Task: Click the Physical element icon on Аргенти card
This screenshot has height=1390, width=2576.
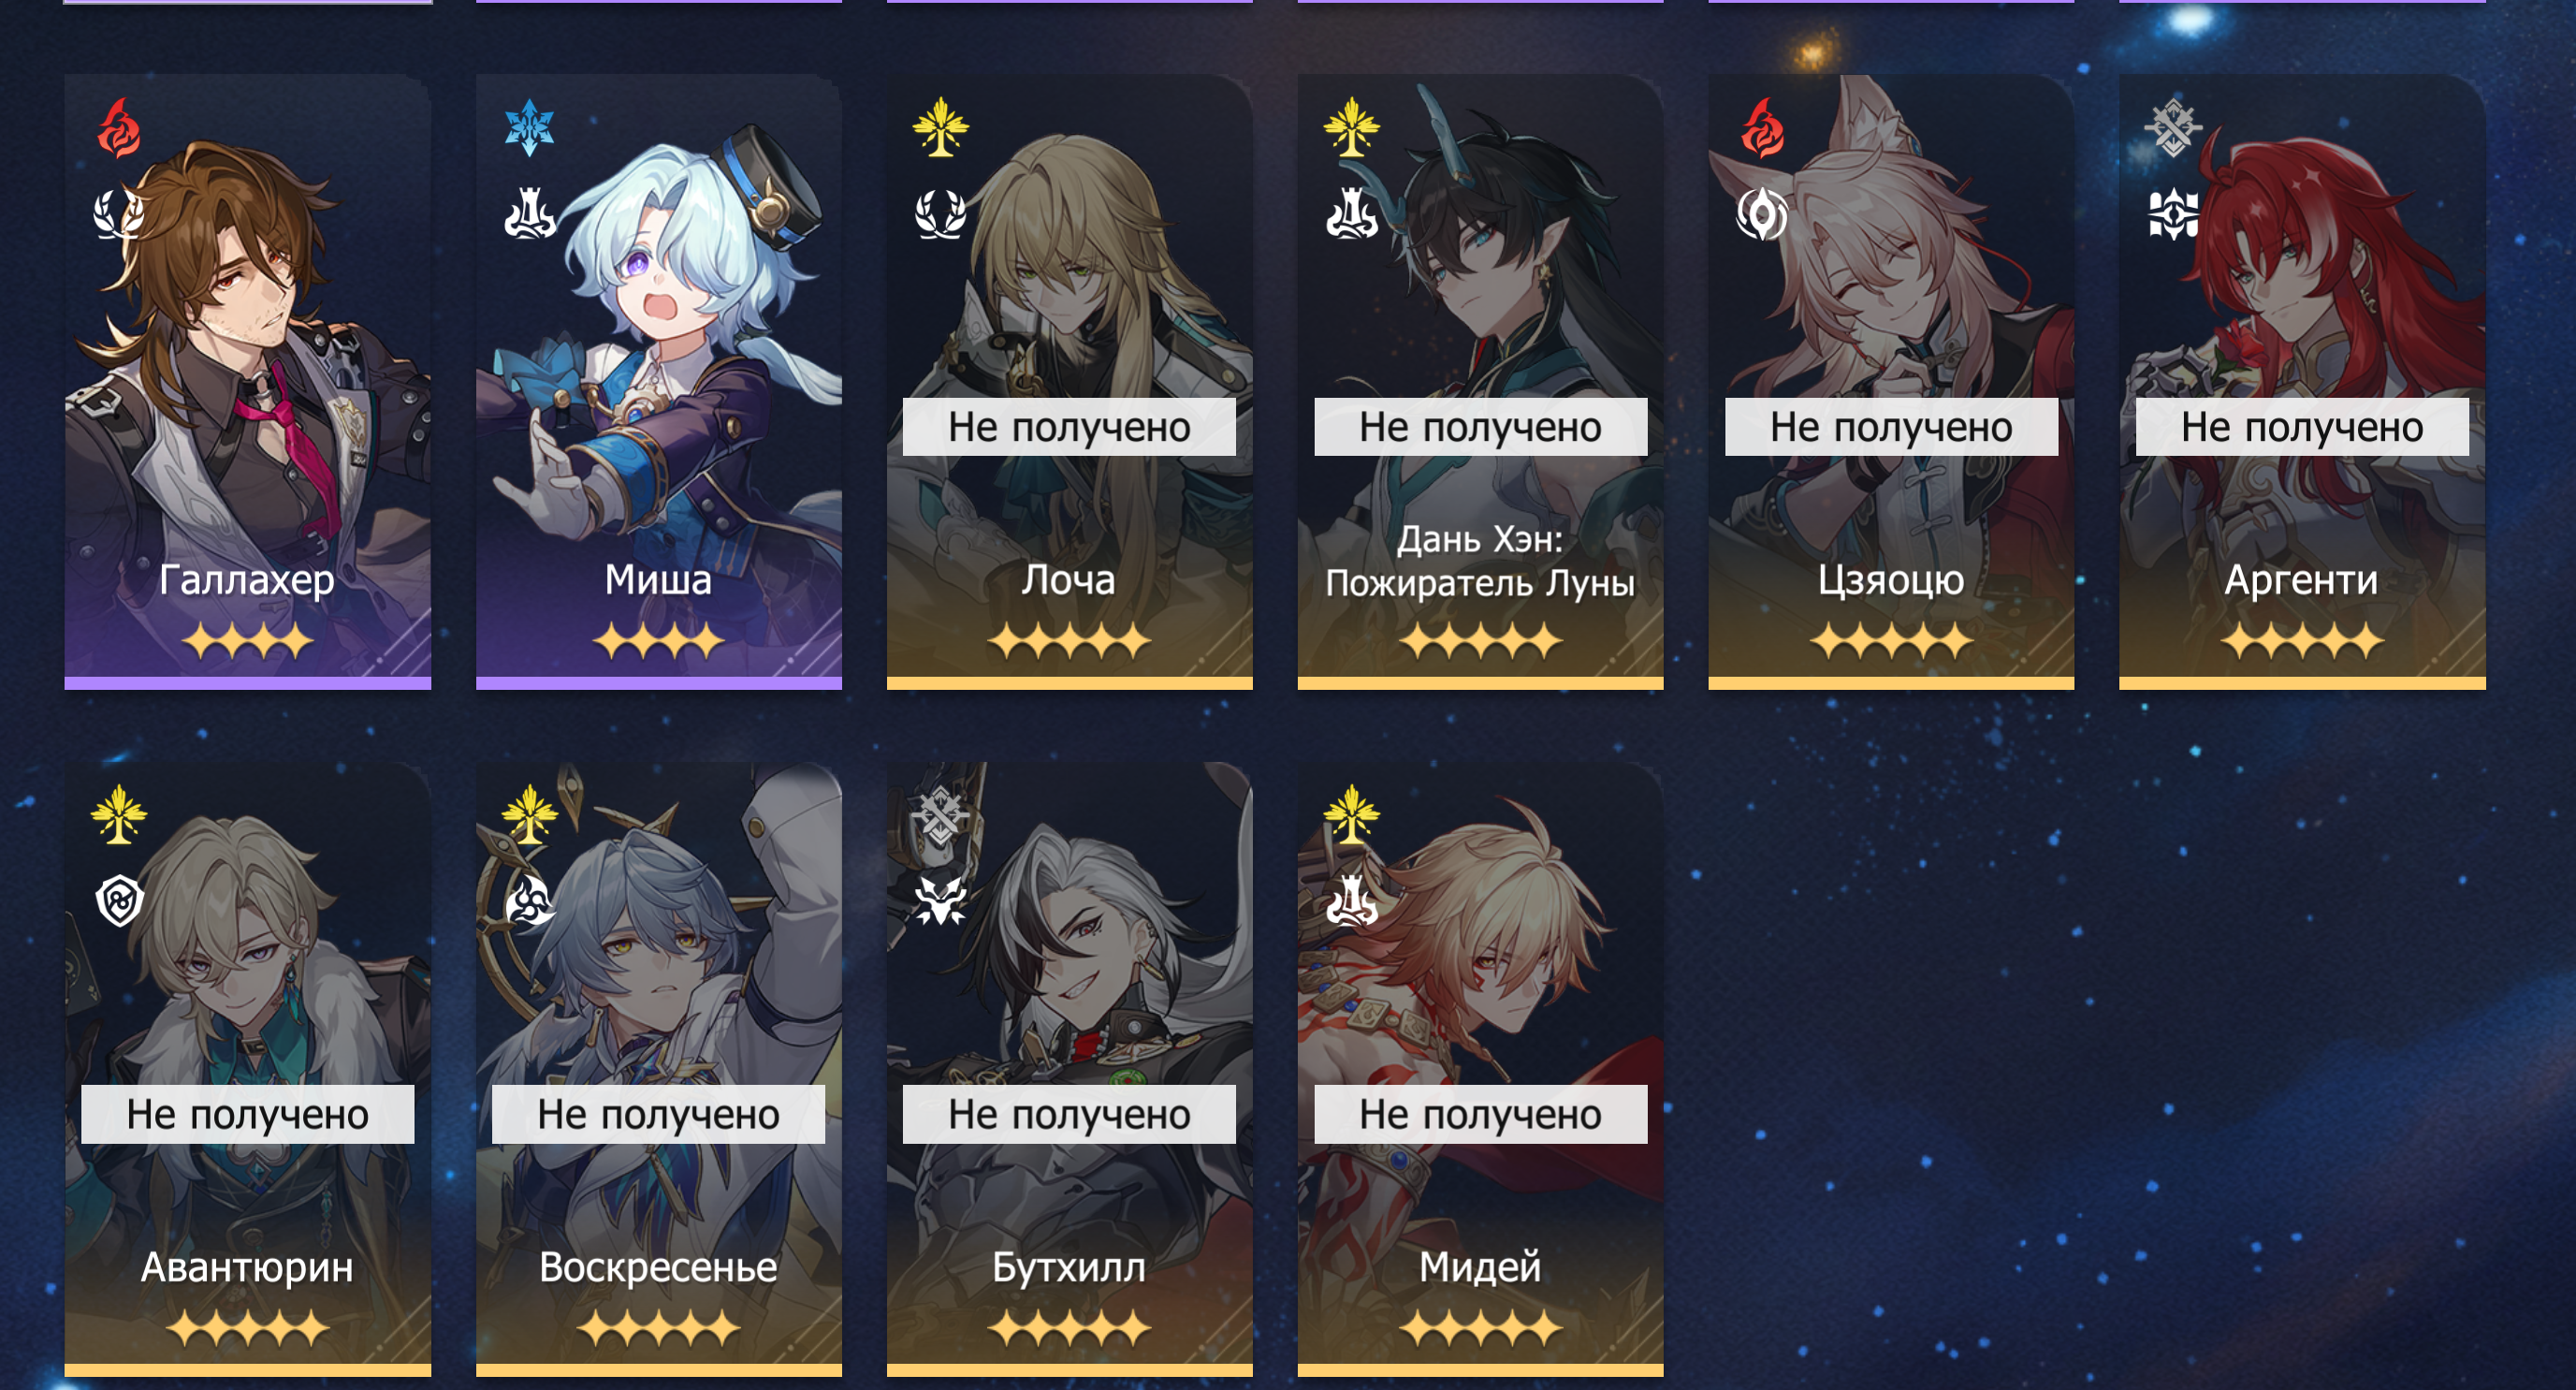Action: 2173,128
